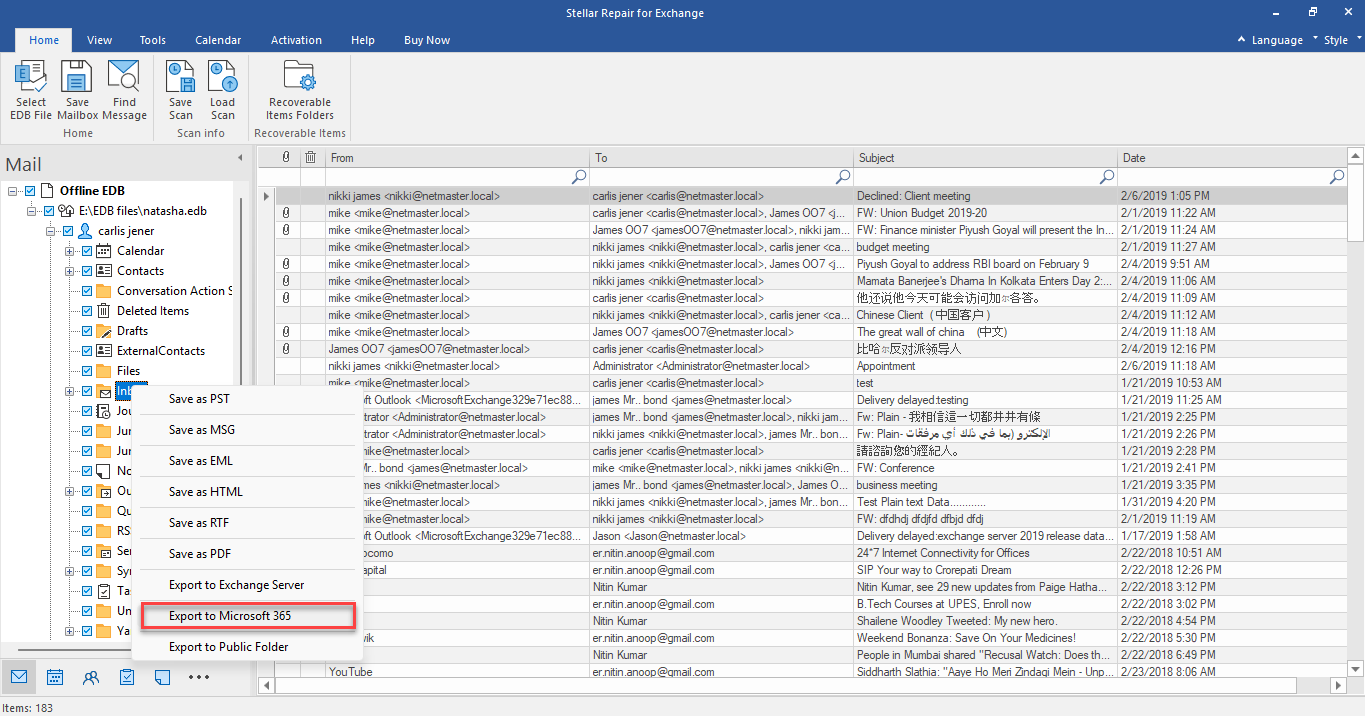
Task: Click the Deleted Items trash folder icon
Action: pyautogui.click(x=104, y=311)
